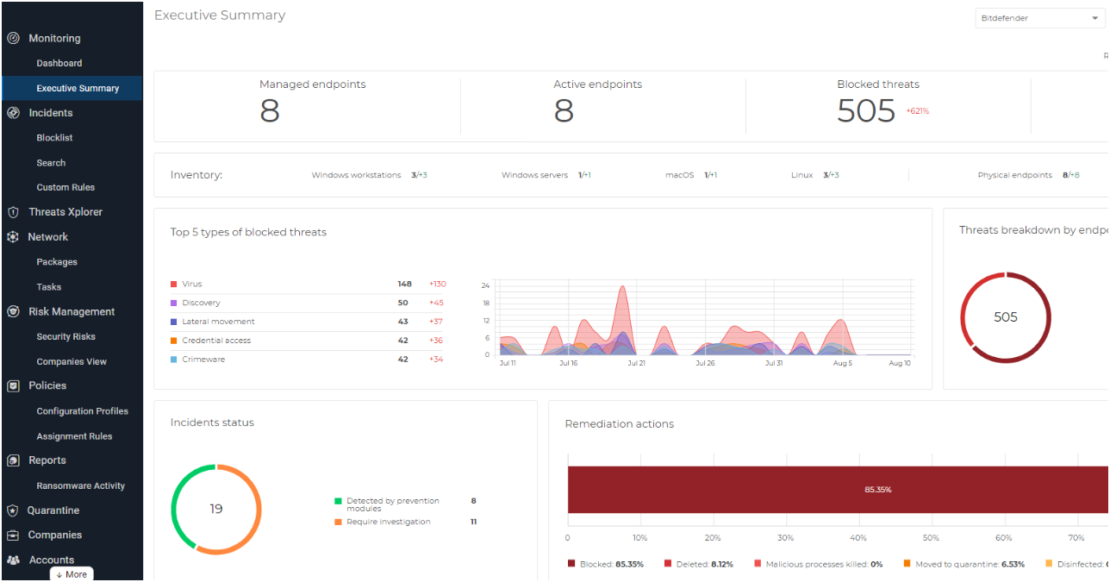Open the Dashboard menu item
Viewport: 1110px width, 582px height.
pos(62,62)
